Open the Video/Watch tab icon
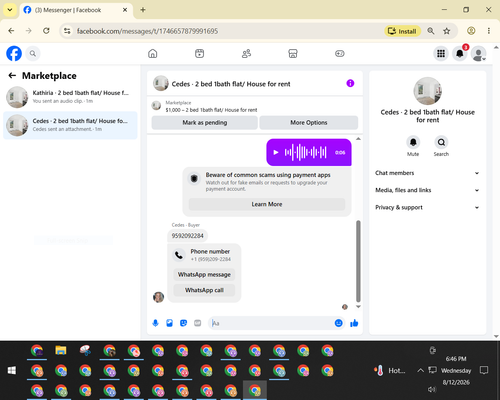 tap(199, 53)
